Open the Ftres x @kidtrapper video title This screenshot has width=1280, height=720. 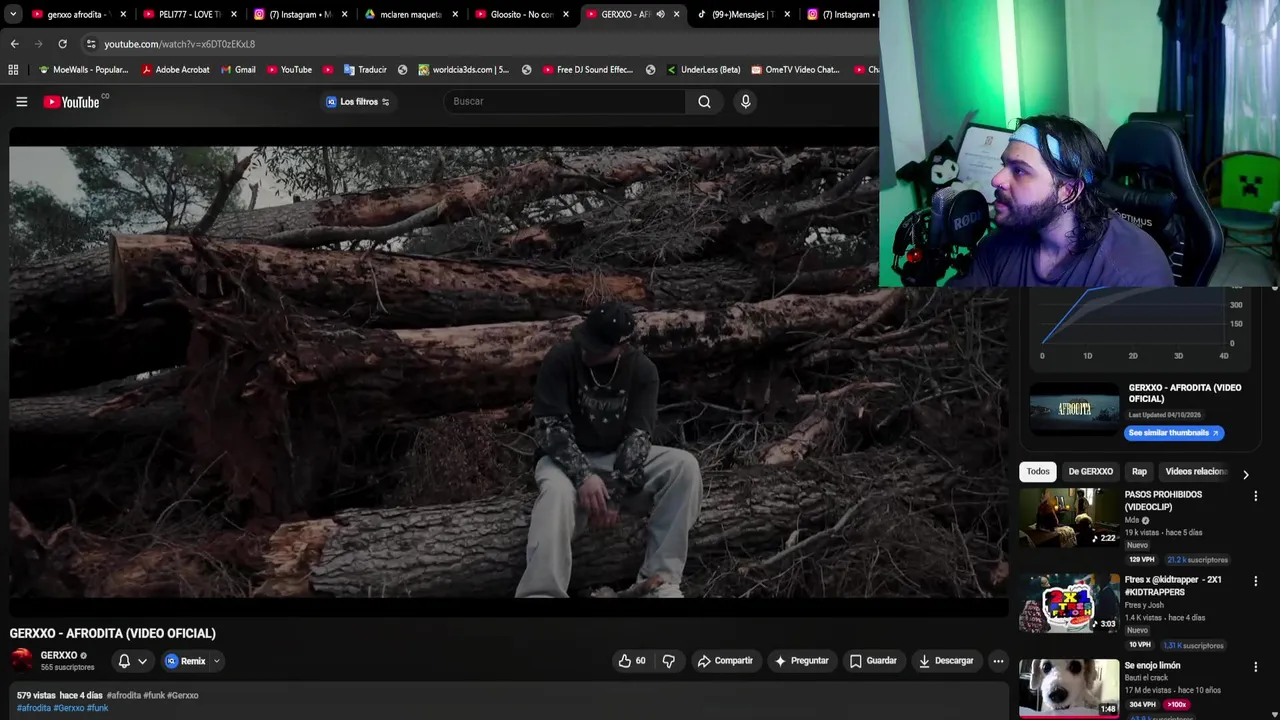point(1174,586)
